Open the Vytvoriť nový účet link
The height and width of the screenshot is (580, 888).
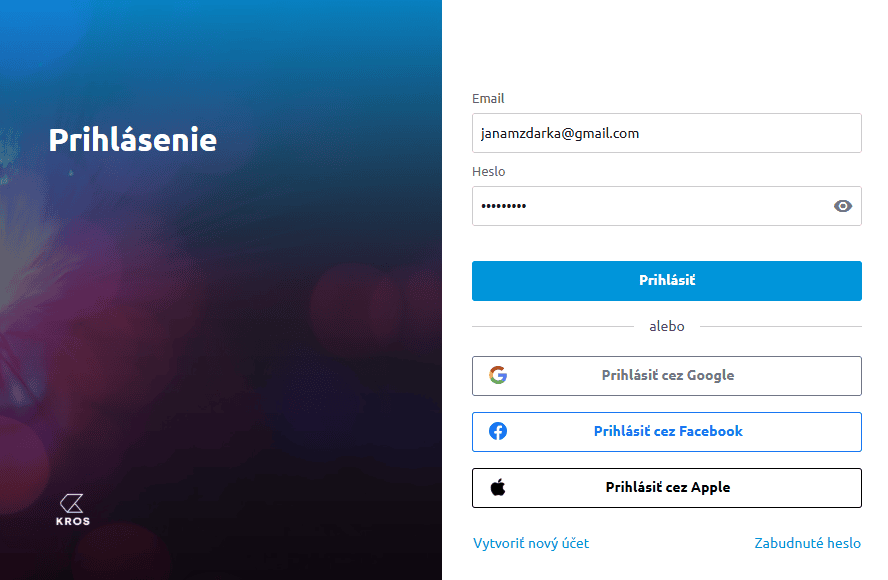531,544
